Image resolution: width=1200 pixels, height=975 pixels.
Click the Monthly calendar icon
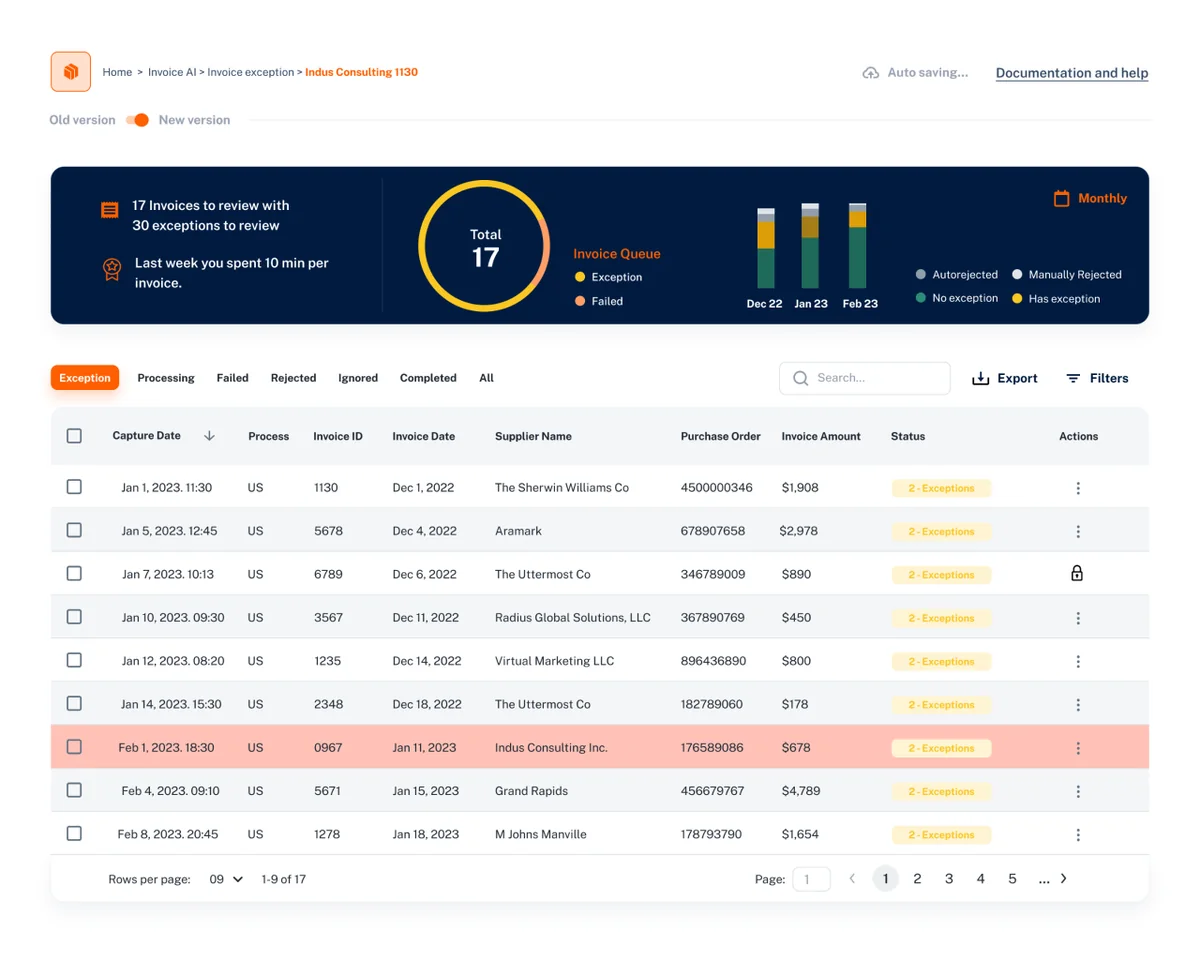click(1062, 198)
